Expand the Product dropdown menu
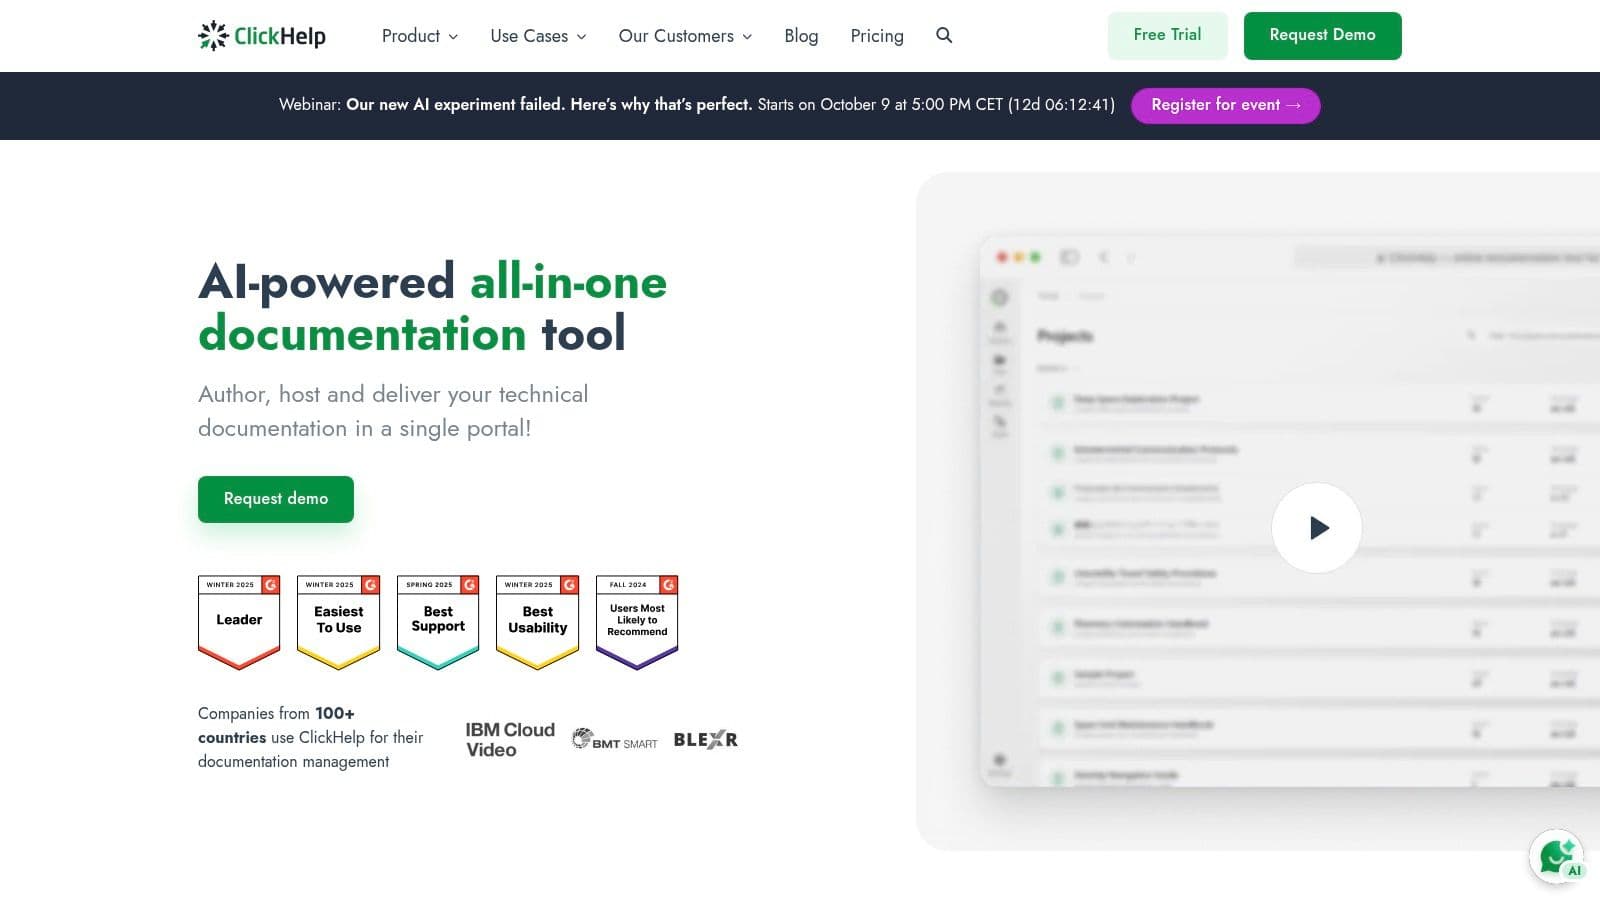Screen dimensions: 1600x900 click(420, 36)
